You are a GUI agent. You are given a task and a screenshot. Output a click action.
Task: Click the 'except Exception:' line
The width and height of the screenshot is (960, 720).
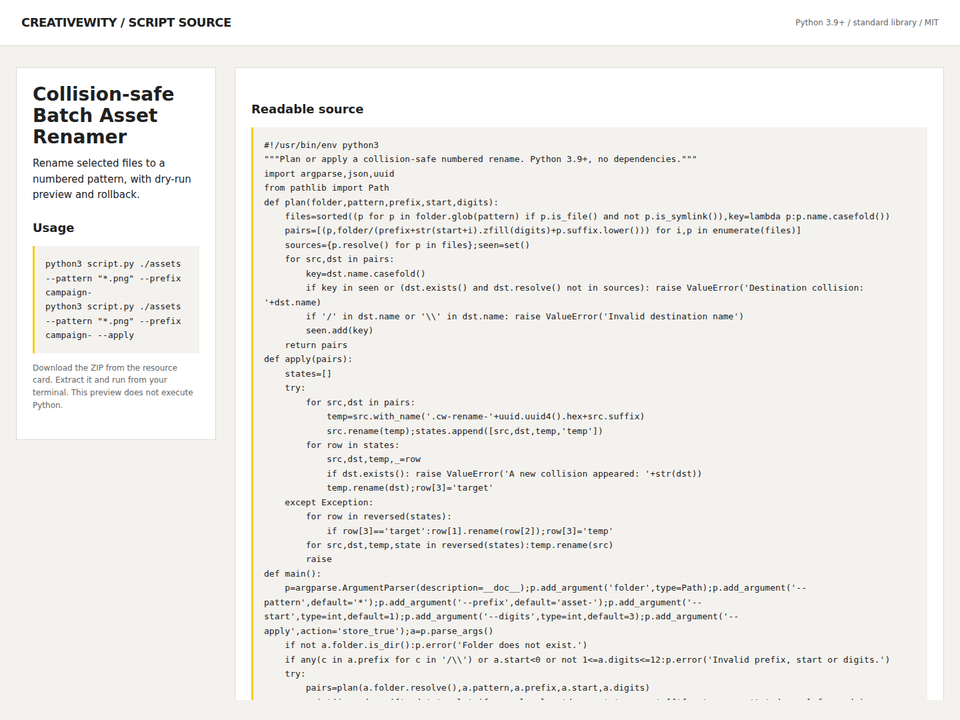[329, 503]
